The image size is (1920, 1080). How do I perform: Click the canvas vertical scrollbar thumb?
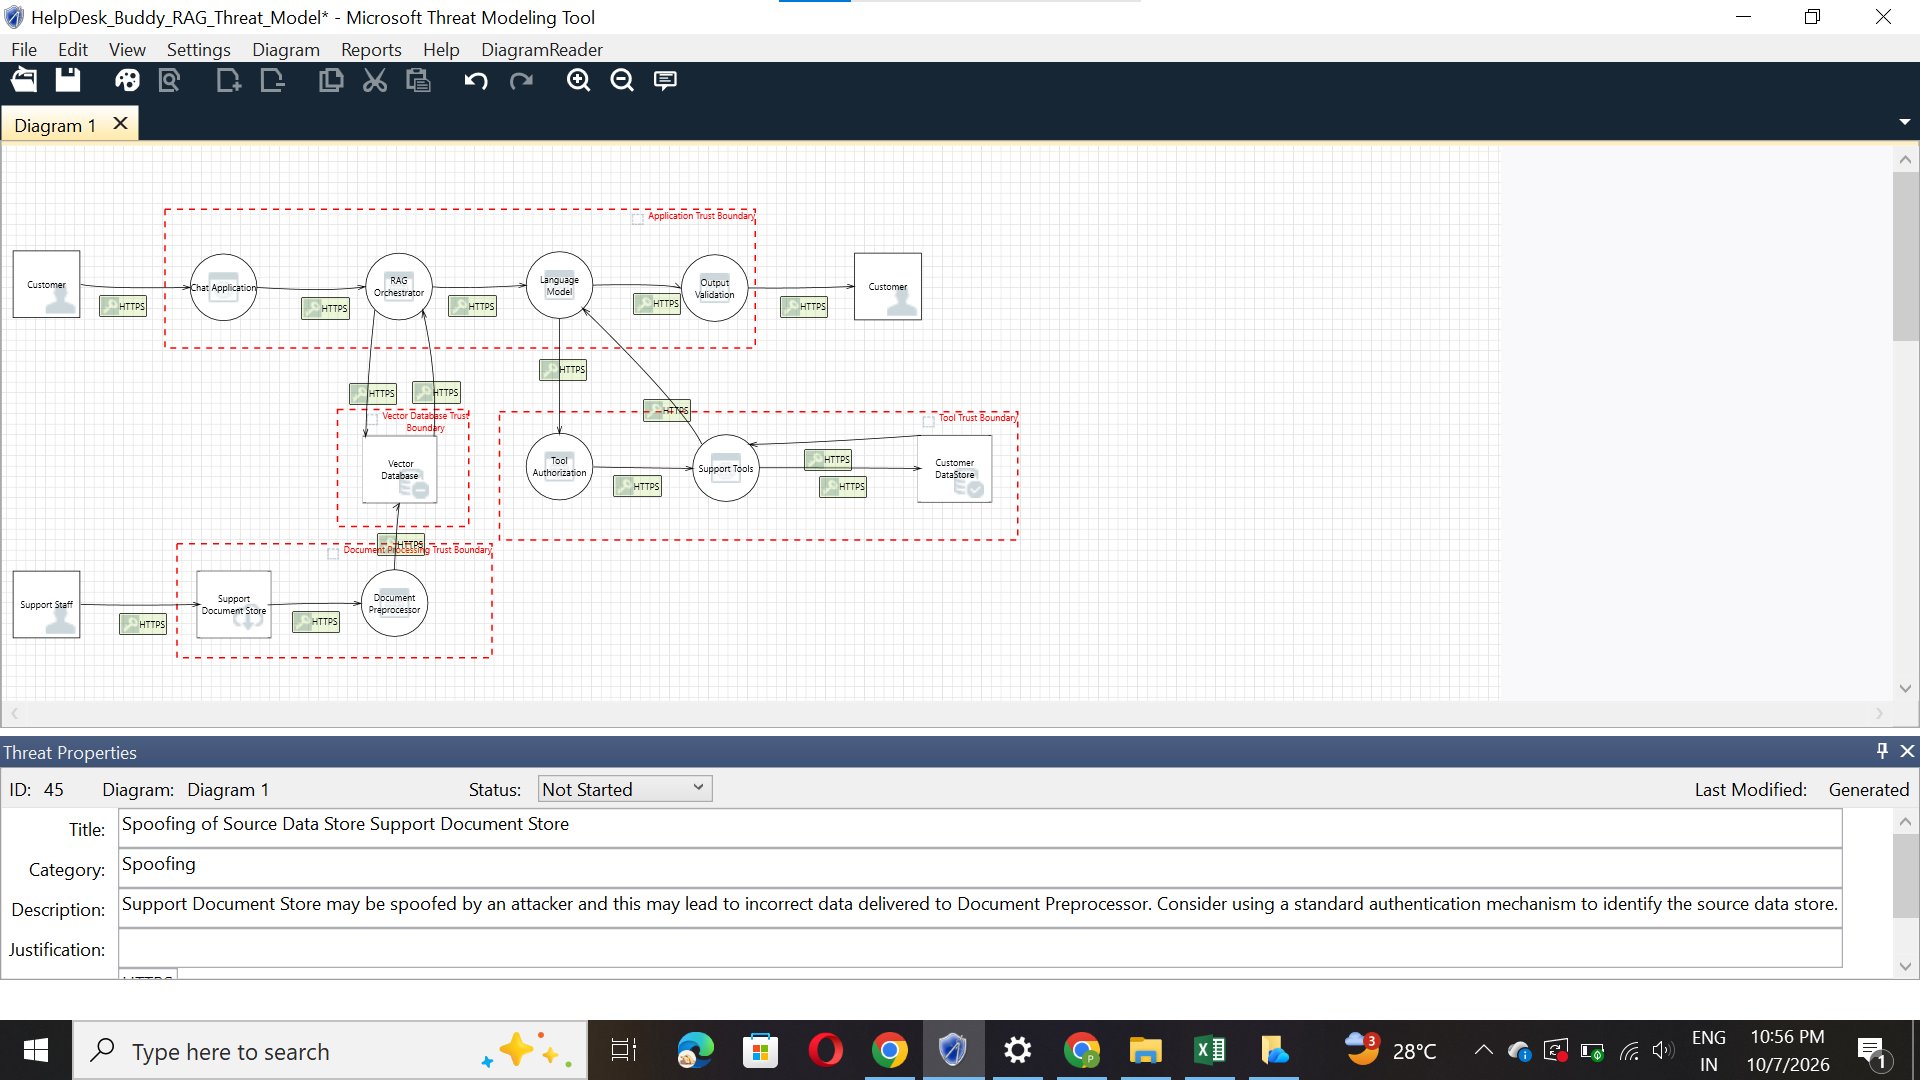(1905, 256)
